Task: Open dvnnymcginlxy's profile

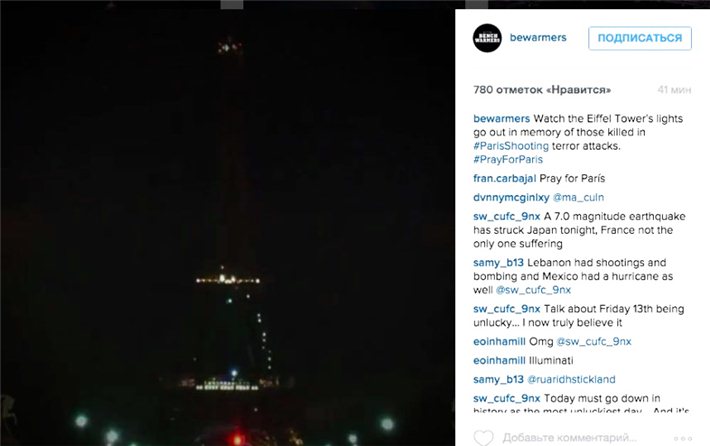Action: click(511, 197)
